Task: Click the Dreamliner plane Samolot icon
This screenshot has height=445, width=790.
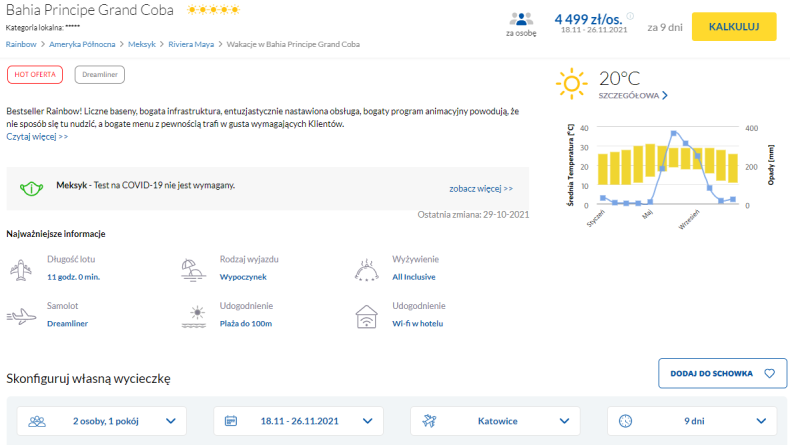Action: [x=21, y=316]
